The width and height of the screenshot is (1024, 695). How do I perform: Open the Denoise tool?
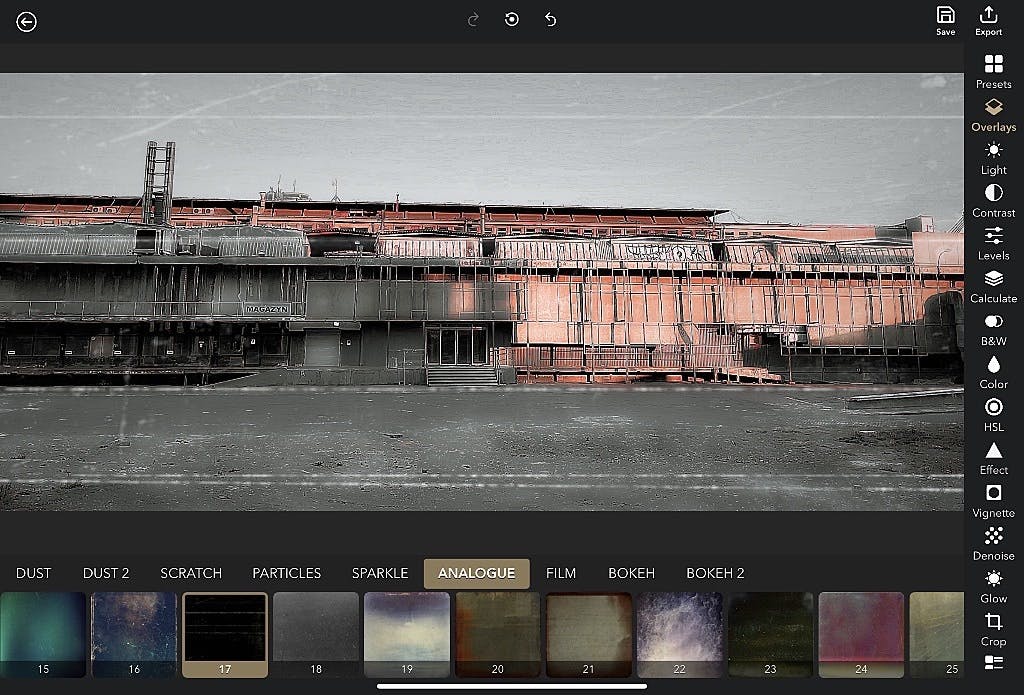[993, 543]
